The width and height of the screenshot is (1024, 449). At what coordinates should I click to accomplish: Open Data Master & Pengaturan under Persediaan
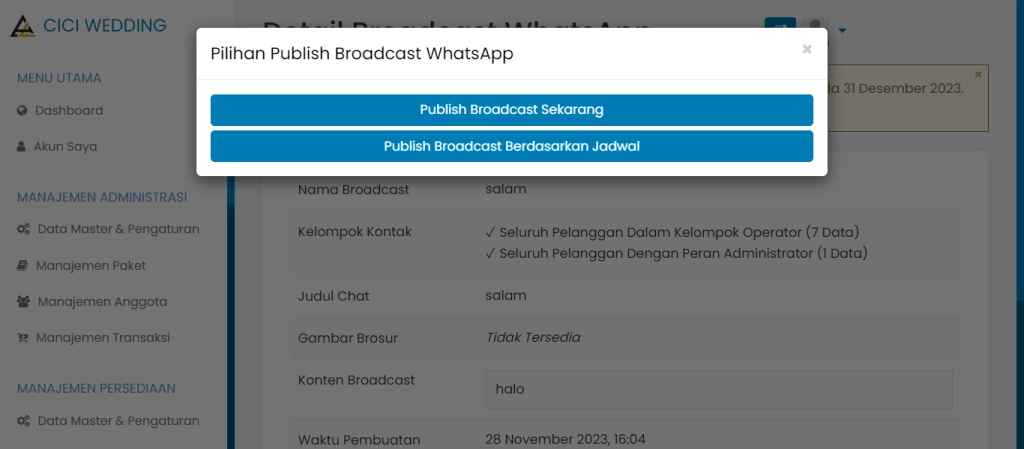pyautogui.click(x=118, y=420)
